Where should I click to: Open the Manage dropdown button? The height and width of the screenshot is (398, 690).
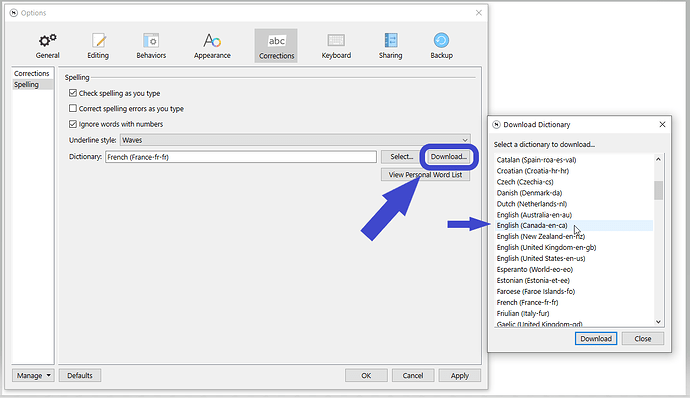click(33, 376)
